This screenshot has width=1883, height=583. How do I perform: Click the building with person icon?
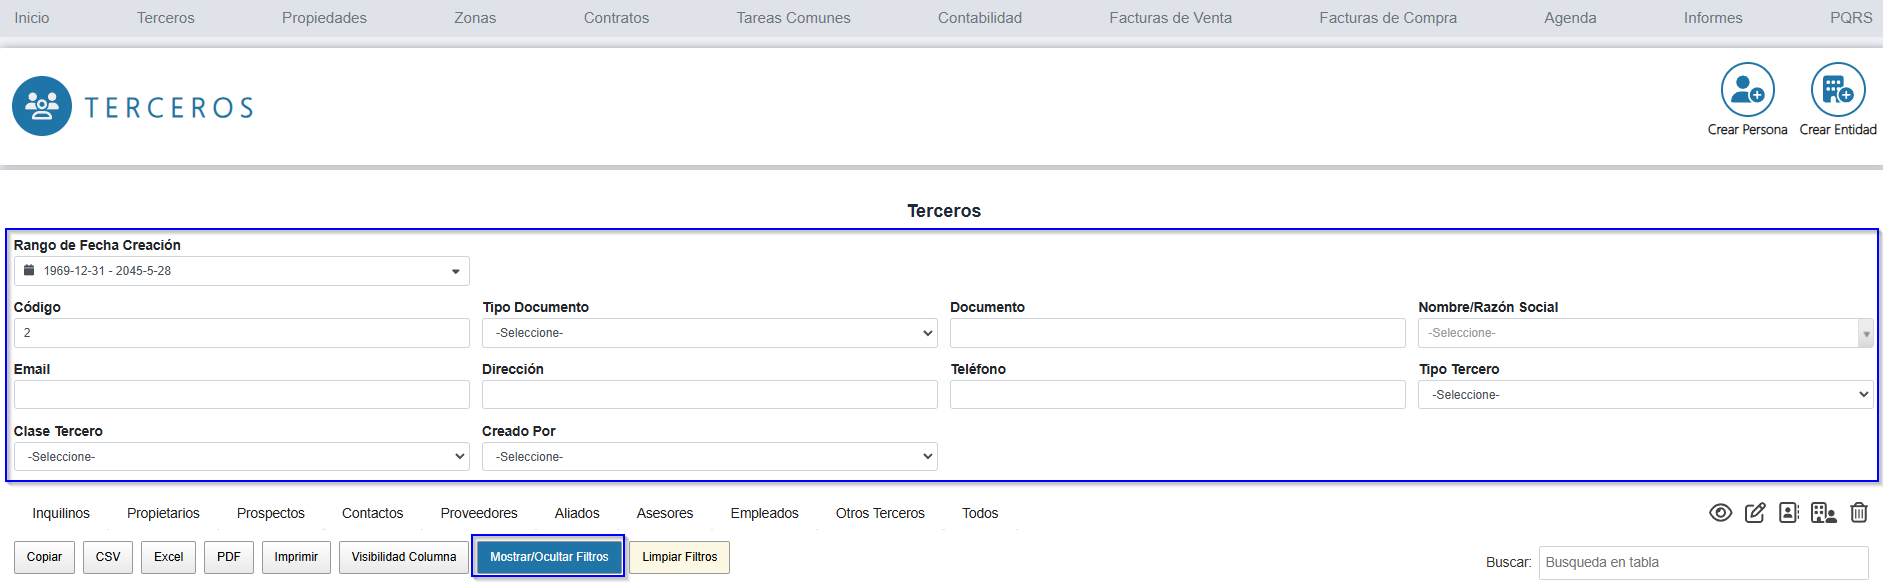tap(1823, 513)
